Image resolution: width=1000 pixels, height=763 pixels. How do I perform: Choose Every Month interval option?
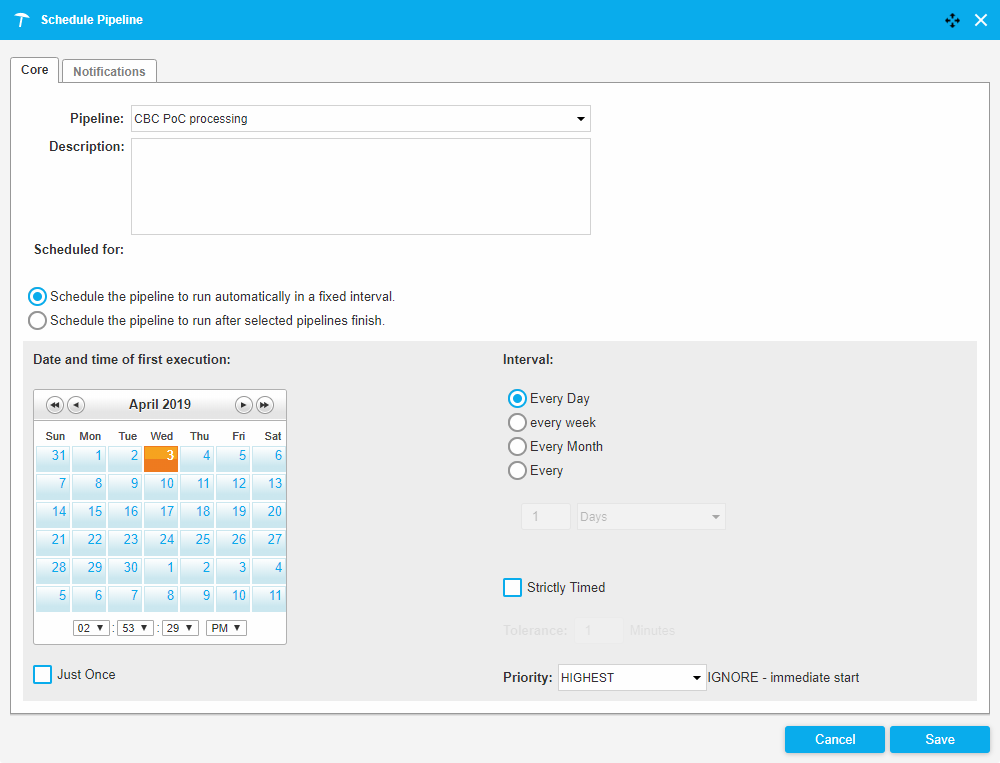pyautogui.click(x=518, y=447)
